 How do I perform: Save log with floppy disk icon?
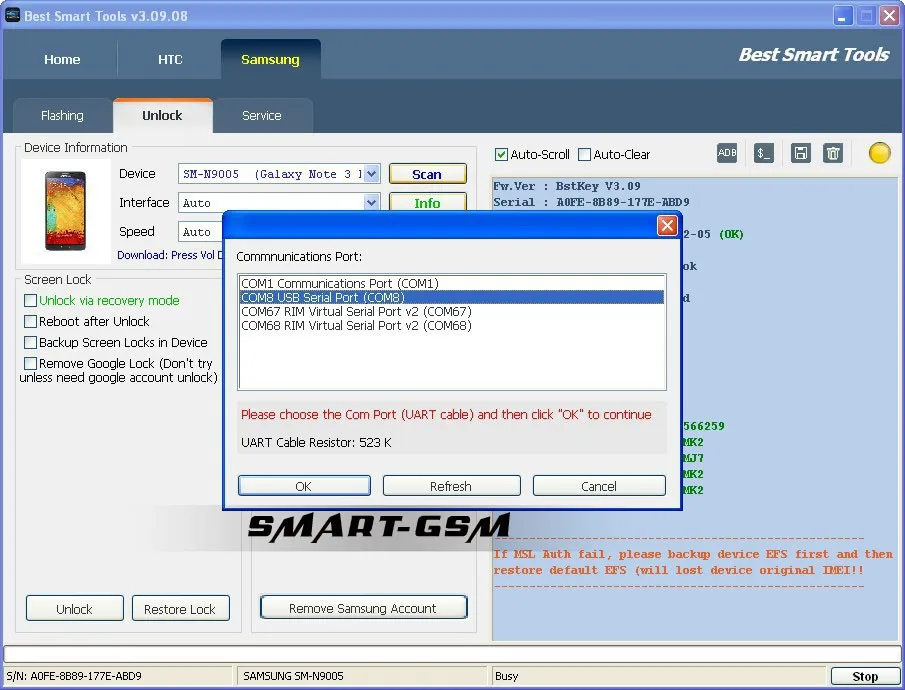801,153
